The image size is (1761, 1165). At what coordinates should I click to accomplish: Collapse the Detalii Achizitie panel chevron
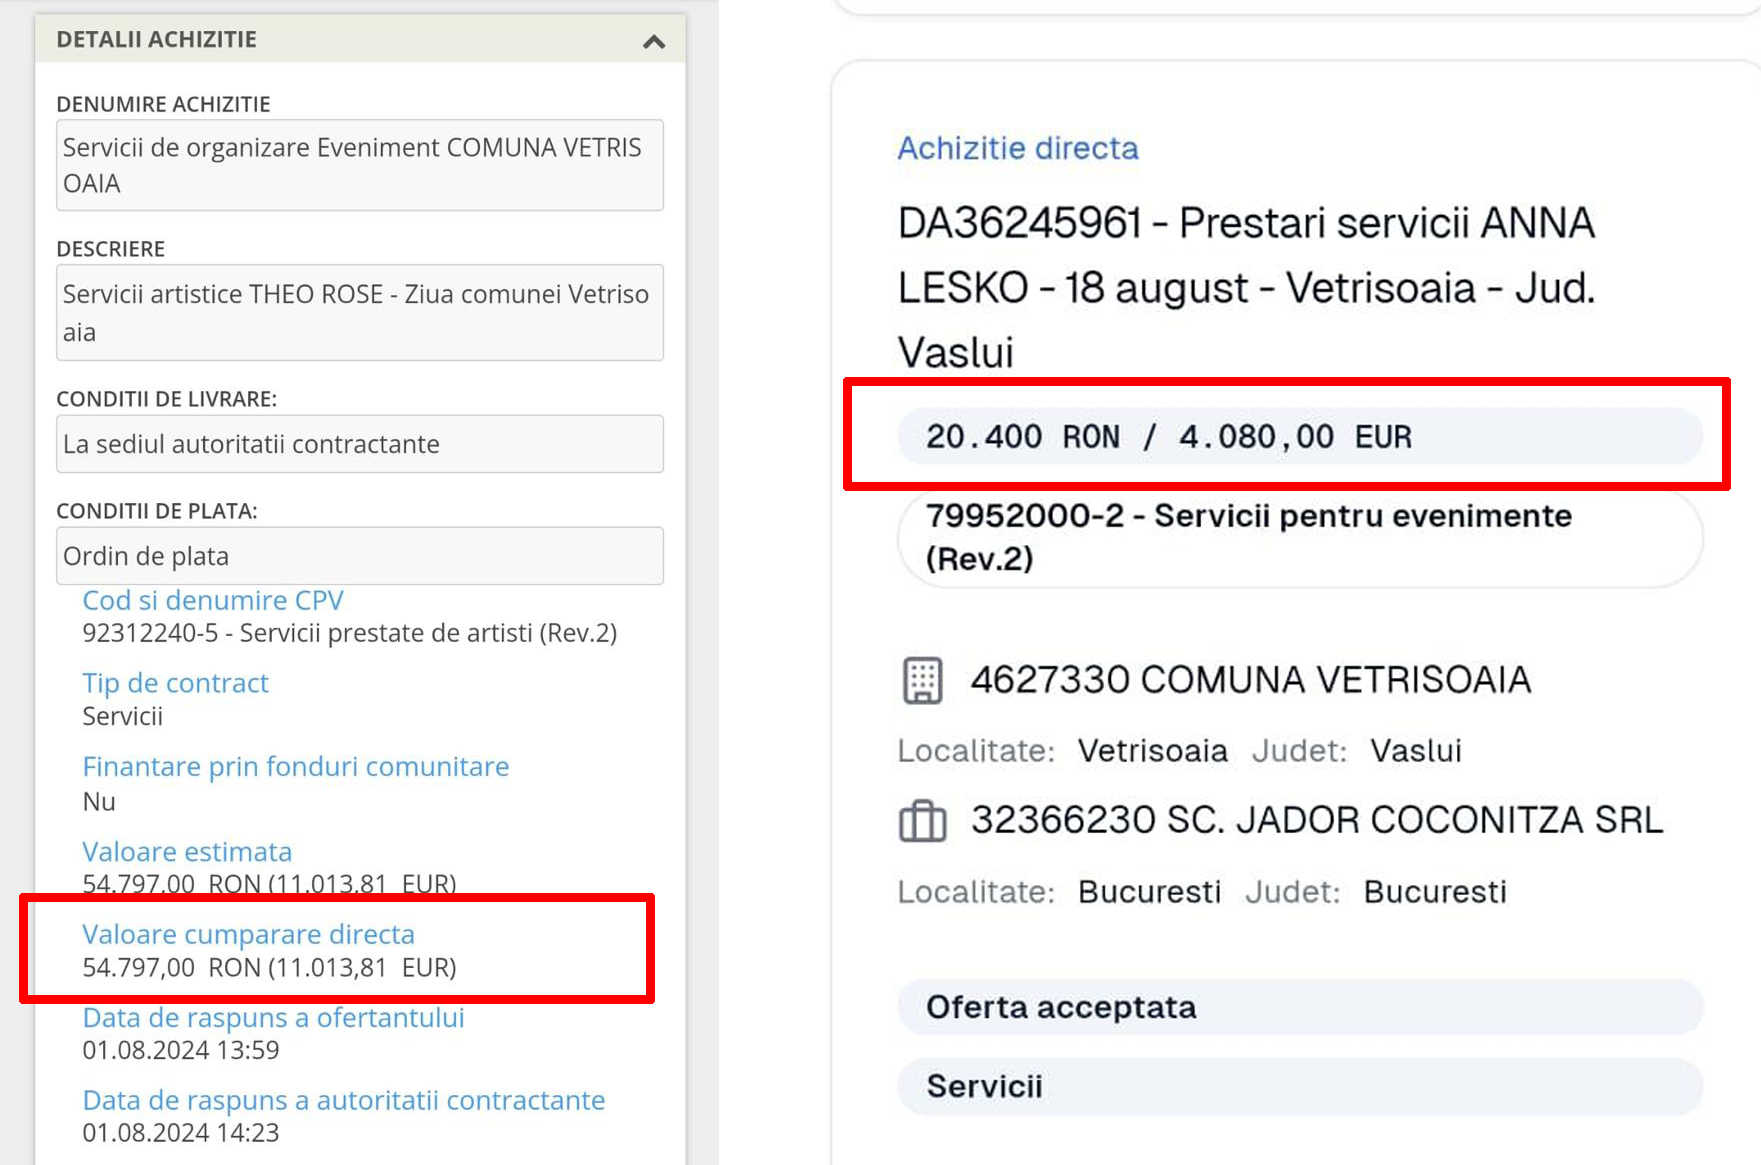click(654, 41)
